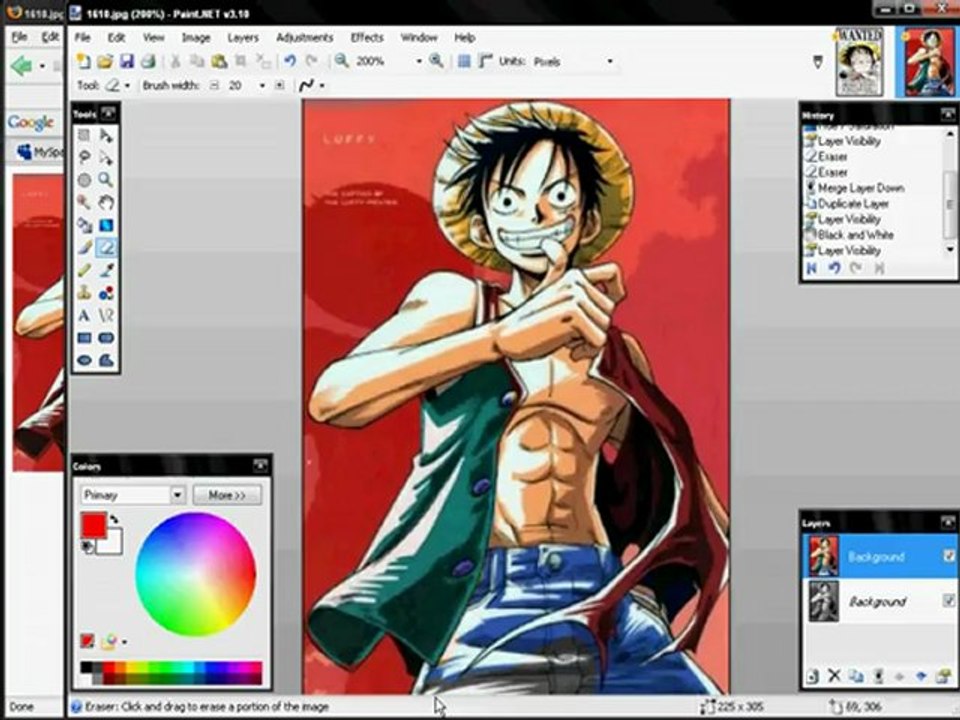This screenshot has height=720, width=960.
Task: Click the Zoom Out magnifier in toolbar
Action: [341, 61]
